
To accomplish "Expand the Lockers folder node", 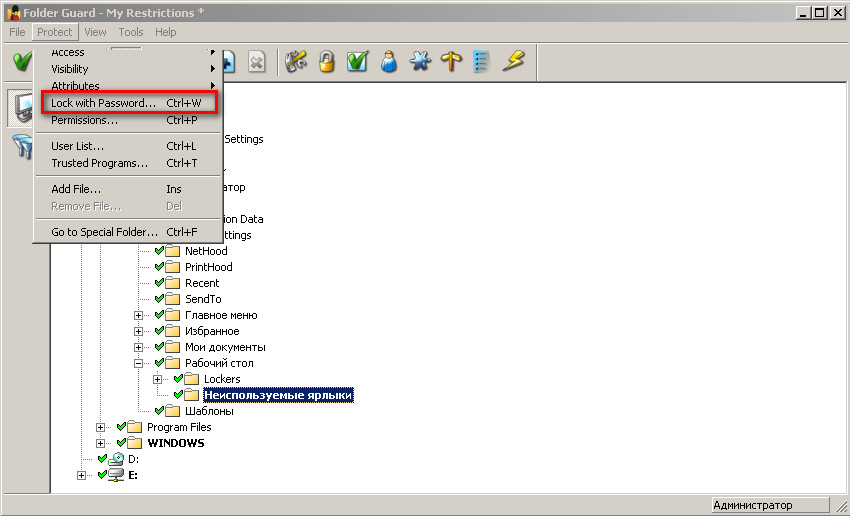I will 158,379.
